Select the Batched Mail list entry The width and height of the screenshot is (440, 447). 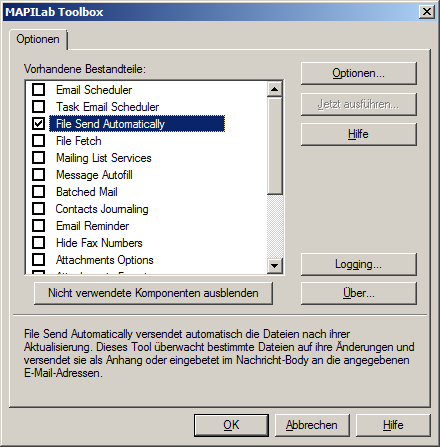(87, 192)
